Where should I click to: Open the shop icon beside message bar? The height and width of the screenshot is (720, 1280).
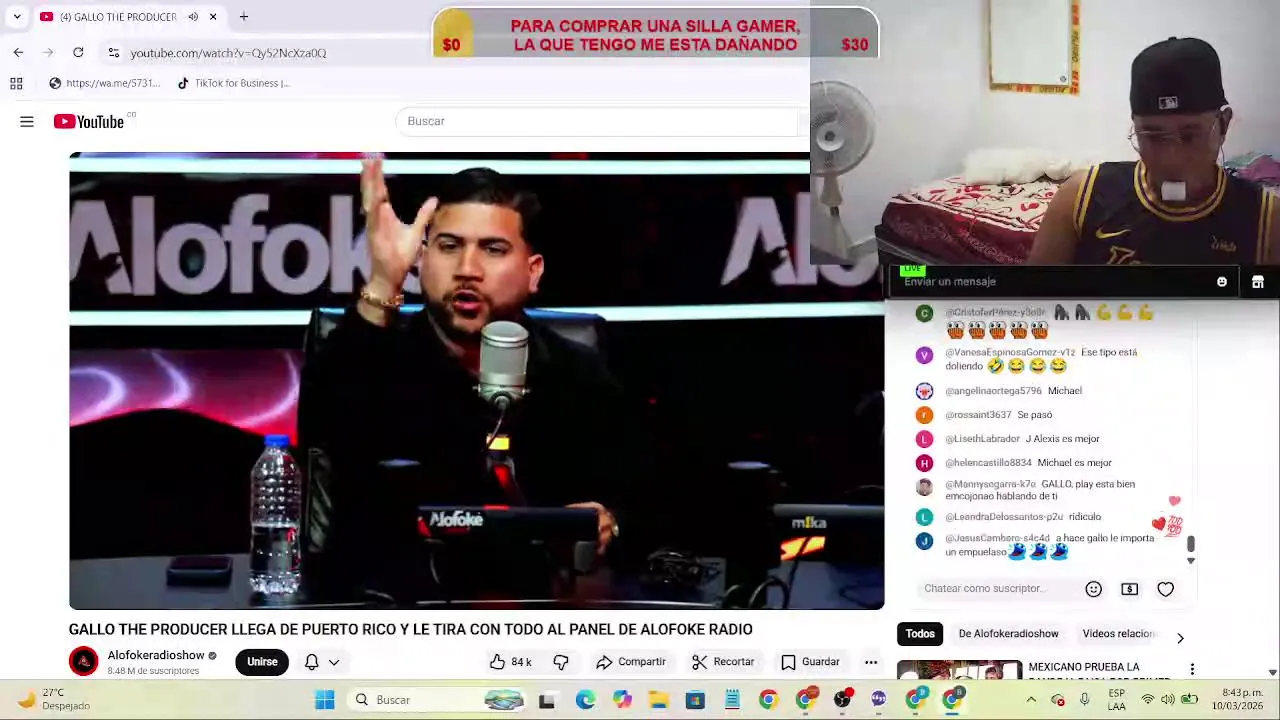click(x=1258, y=282)
